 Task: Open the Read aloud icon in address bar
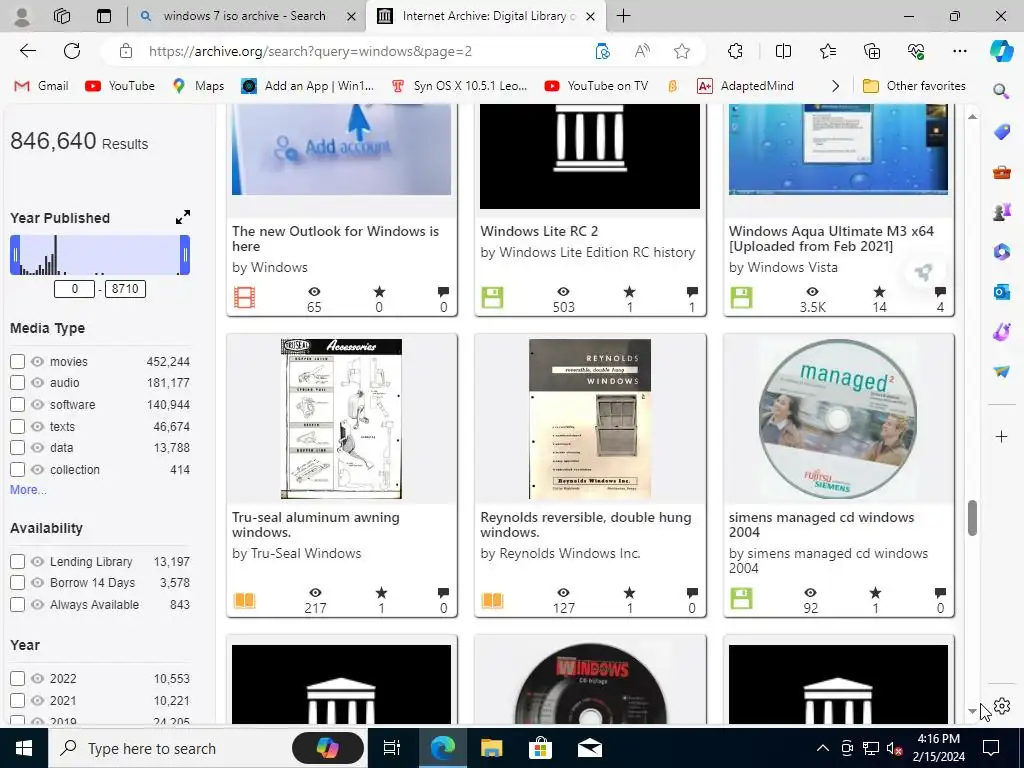tap(642, 51)
